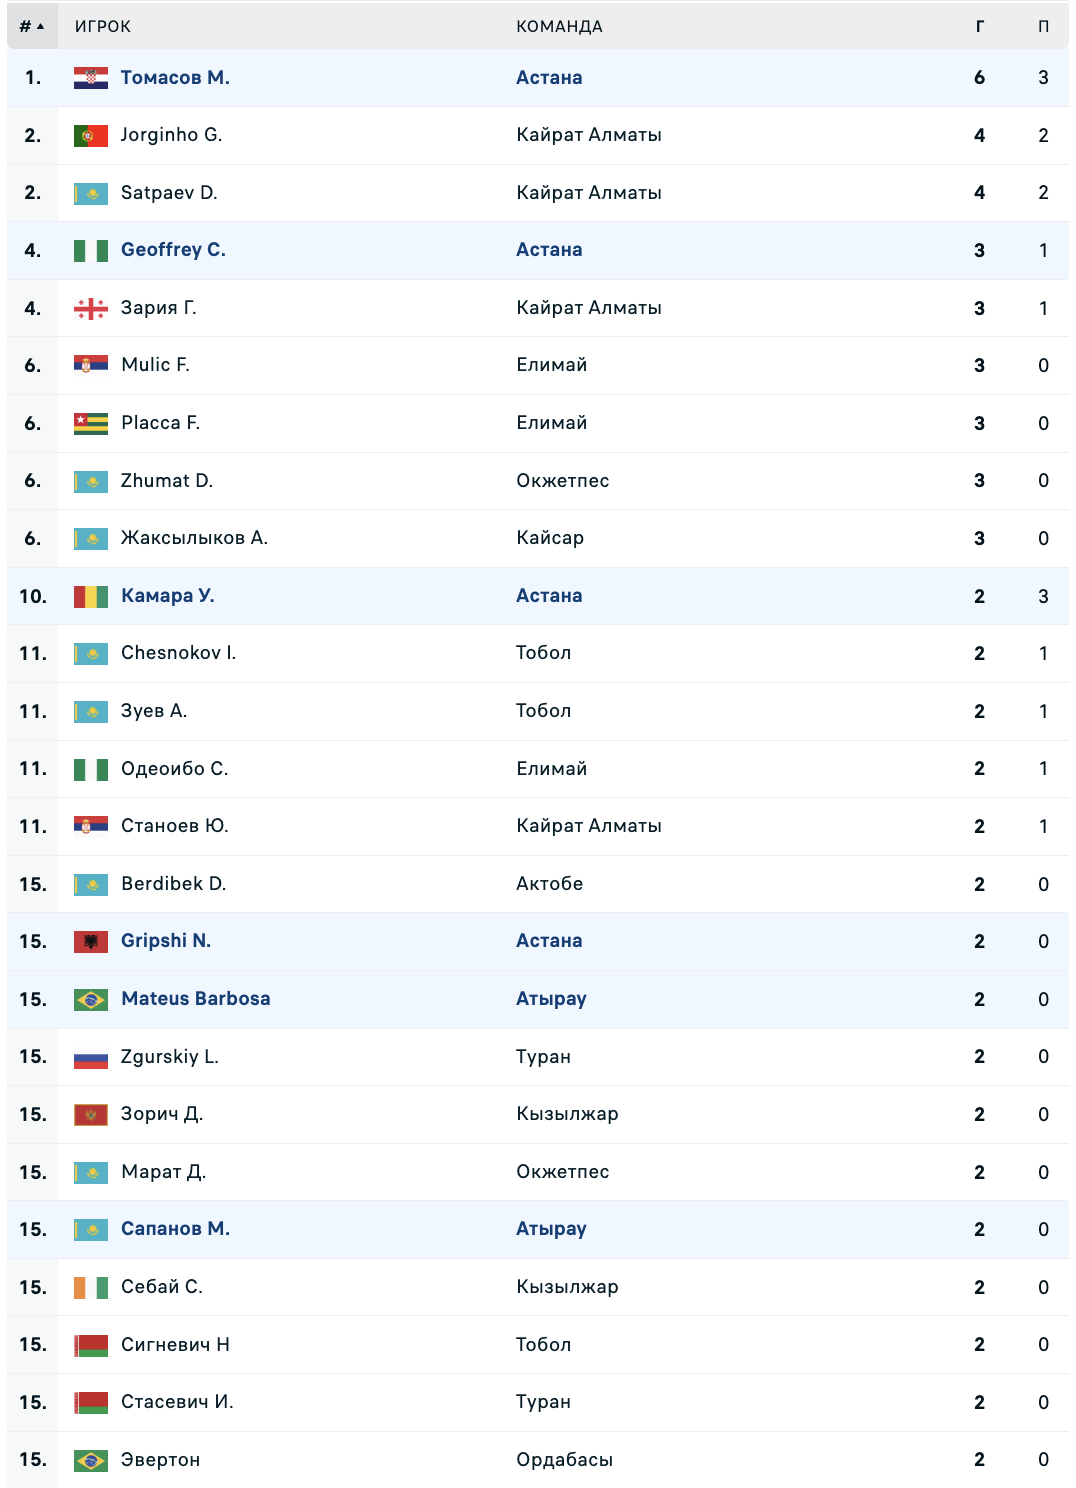1076x1488 pixels.
Task: Open the Сапанов М. player link
Action: point(175,1229)
